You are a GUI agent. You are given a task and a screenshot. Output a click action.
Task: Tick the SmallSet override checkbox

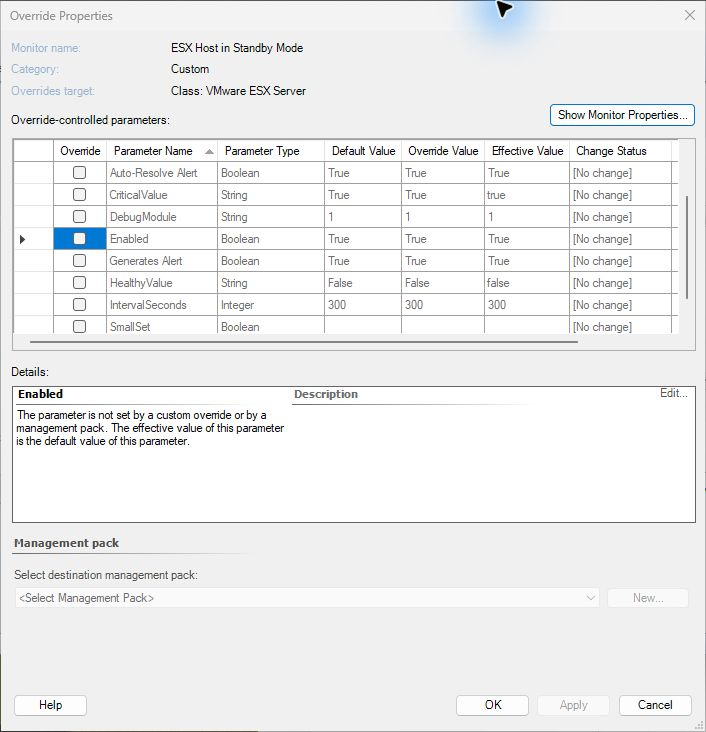[79, 326]
